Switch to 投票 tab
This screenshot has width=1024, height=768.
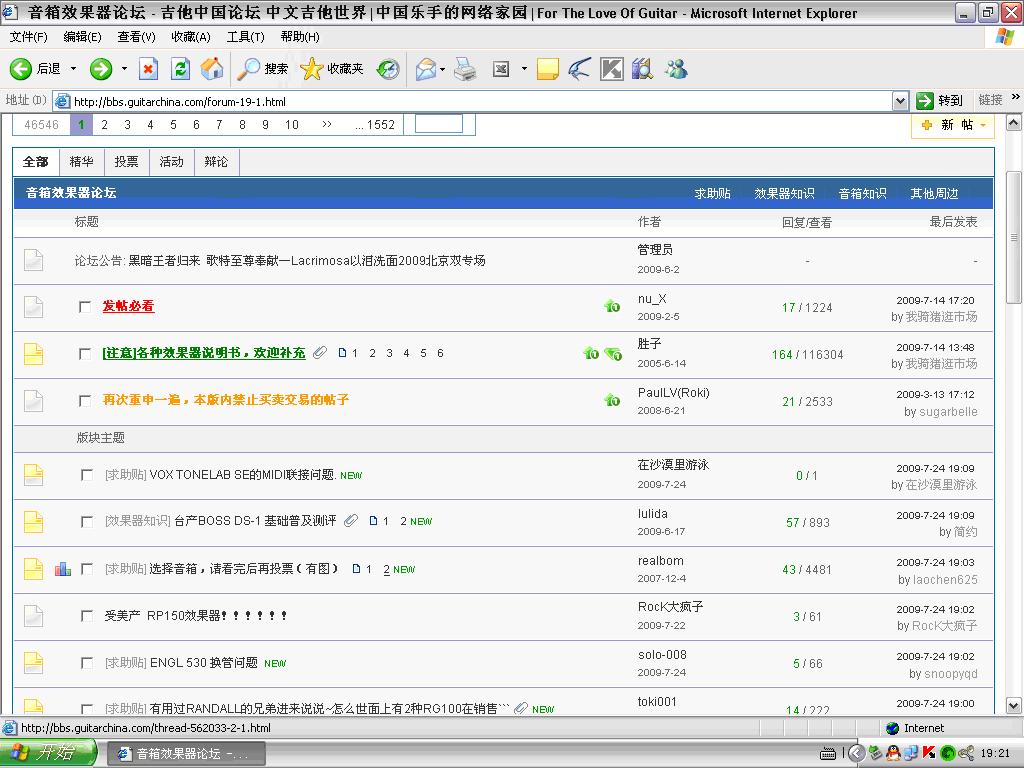click(x=127, y=162)
